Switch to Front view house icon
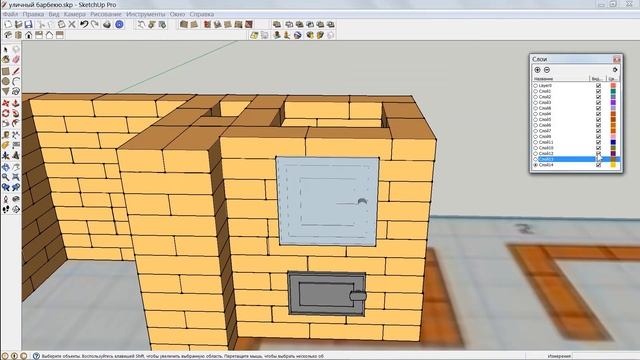The height and width of the screenshot is (360, 640). click(29, 35)
